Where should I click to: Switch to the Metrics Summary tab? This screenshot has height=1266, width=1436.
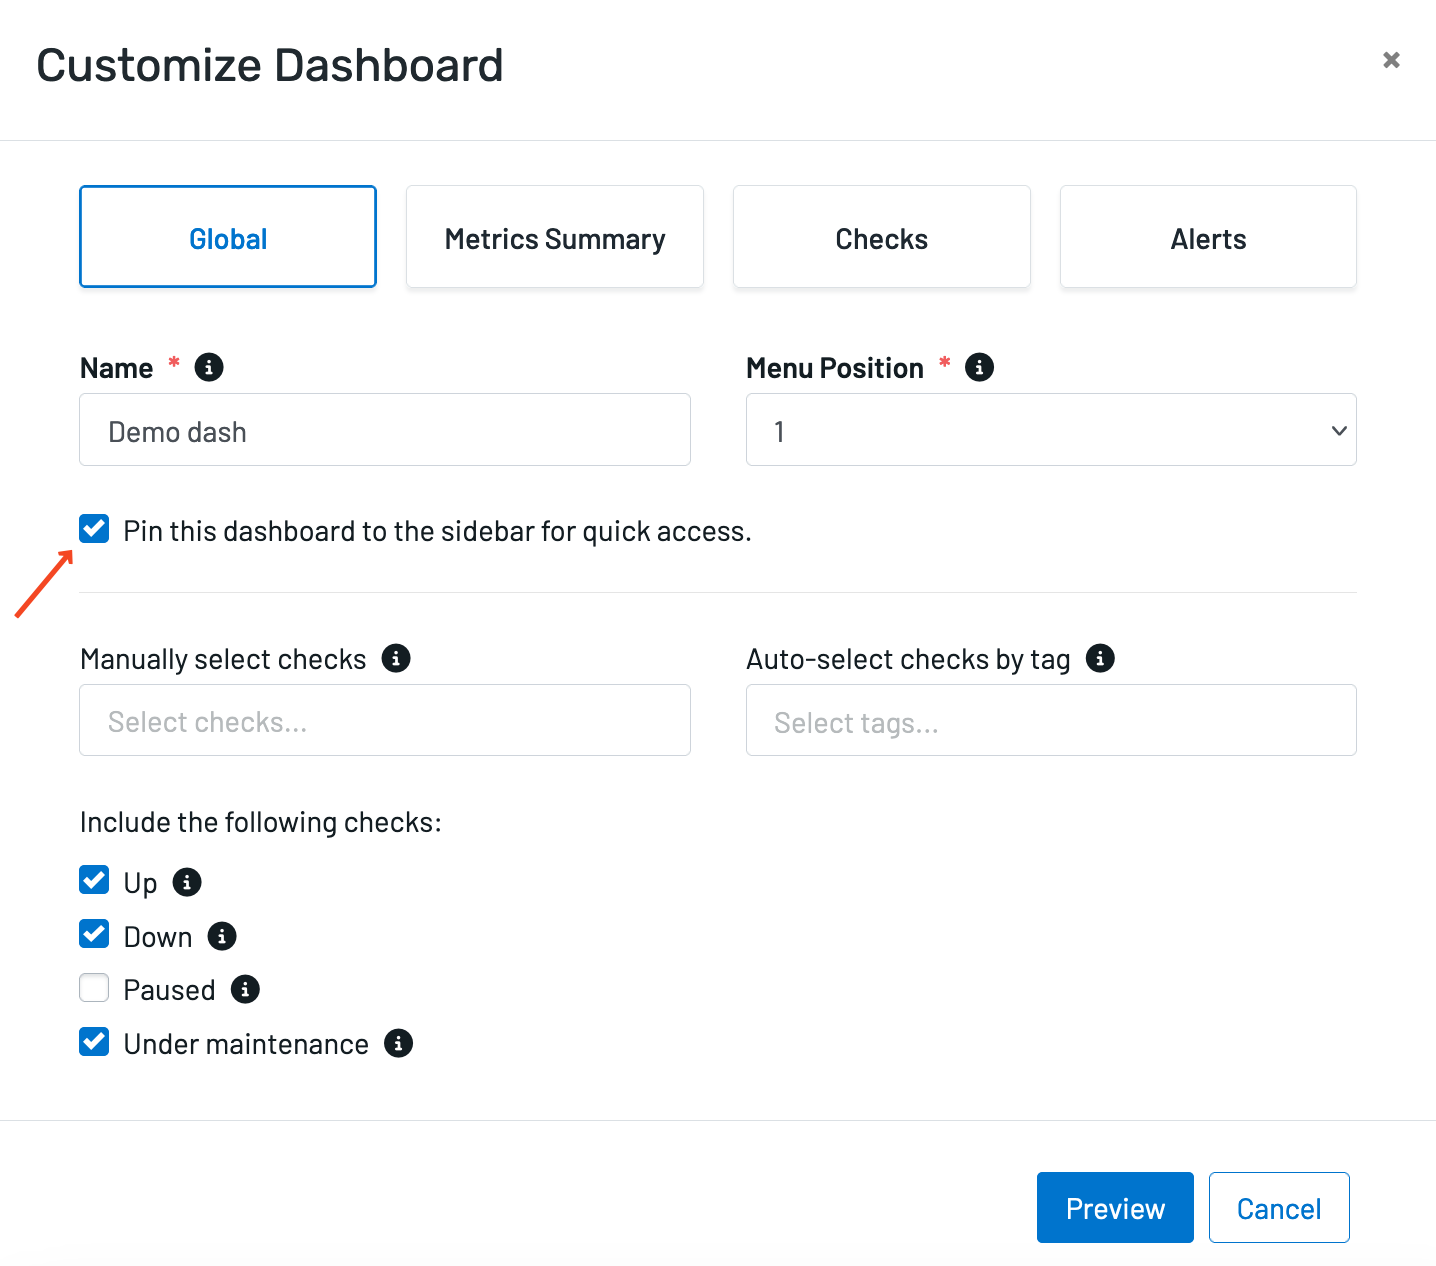coord(555,237)
